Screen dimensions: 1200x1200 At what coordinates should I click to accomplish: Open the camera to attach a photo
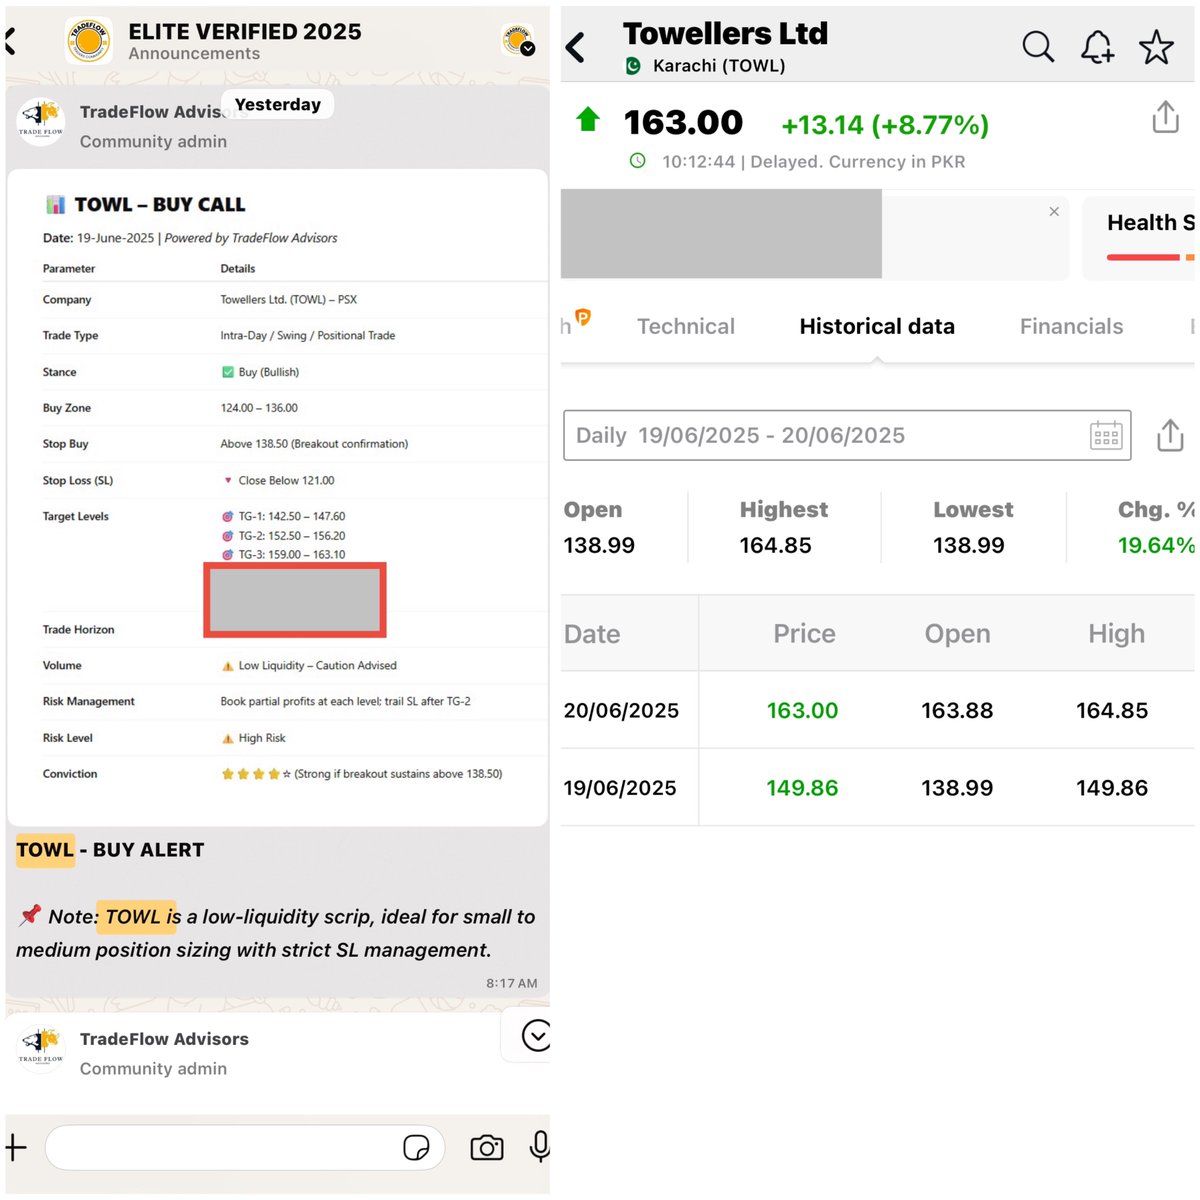click(486, 1147)
